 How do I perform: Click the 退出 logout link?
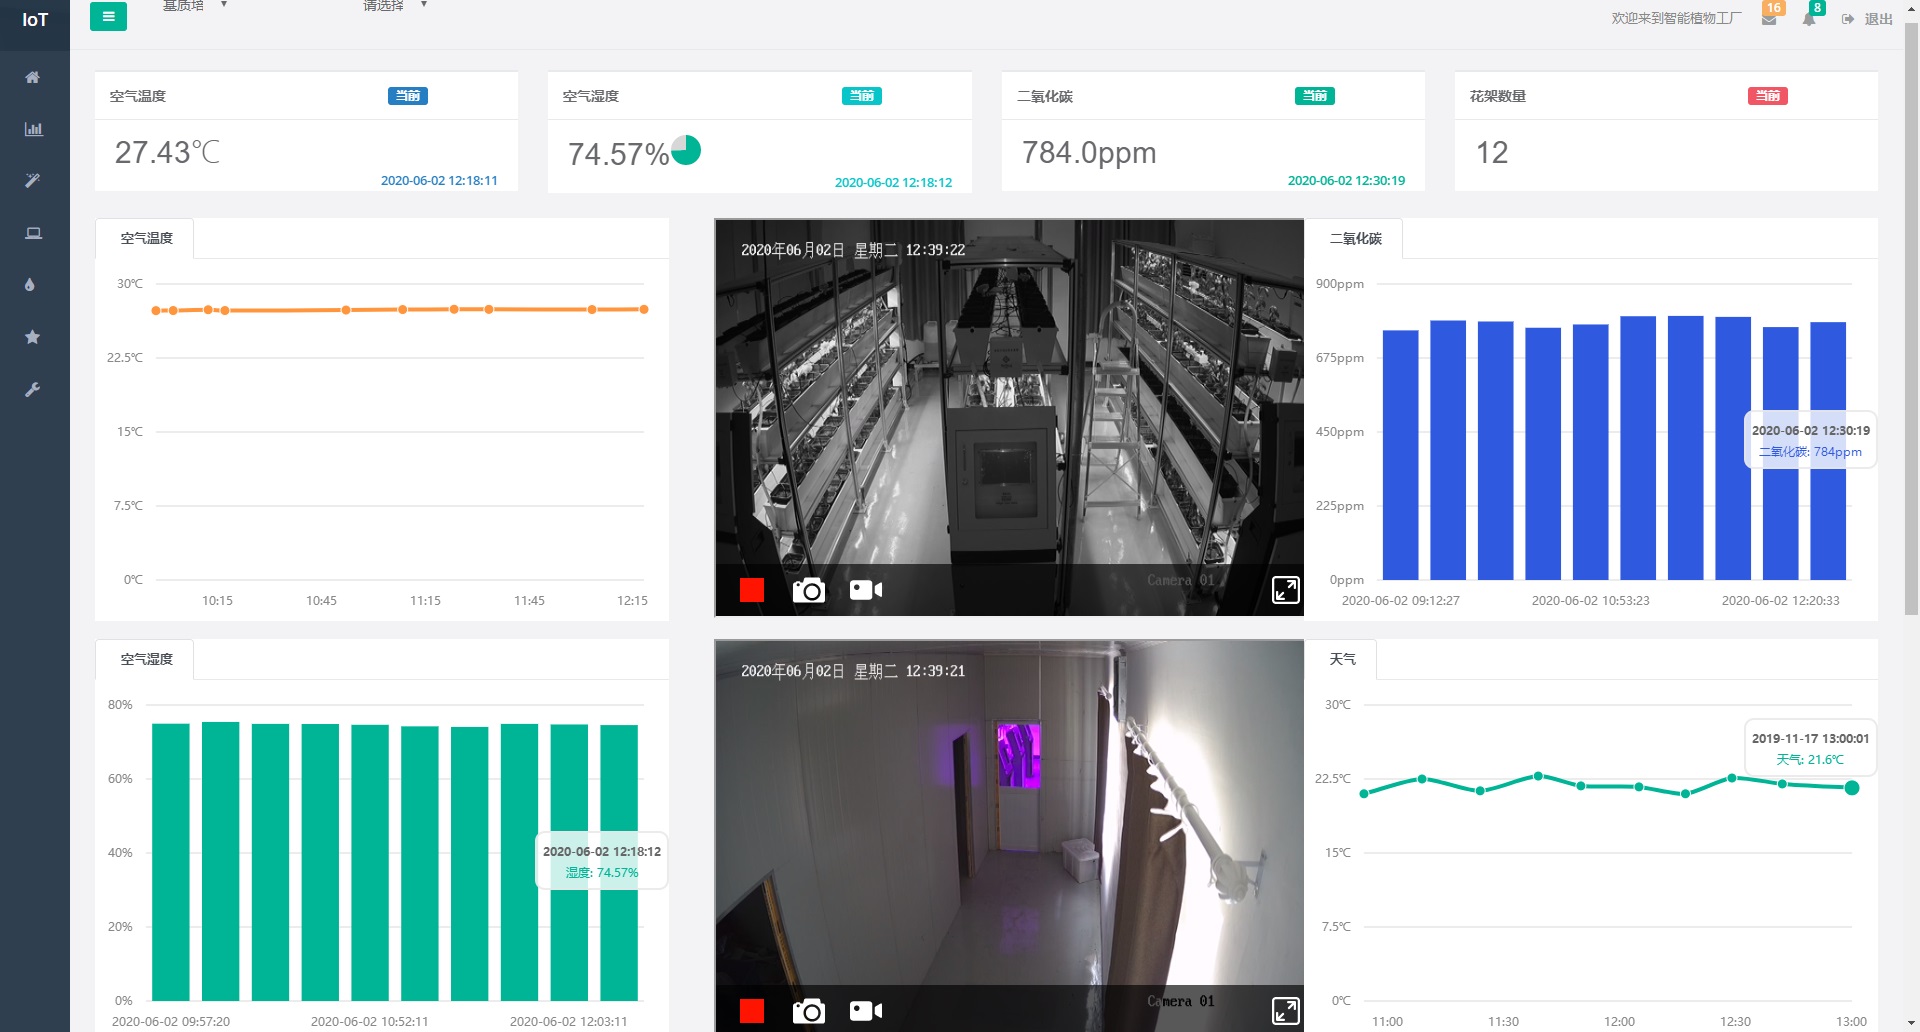pyautogui.click(x=1878, y=19)
